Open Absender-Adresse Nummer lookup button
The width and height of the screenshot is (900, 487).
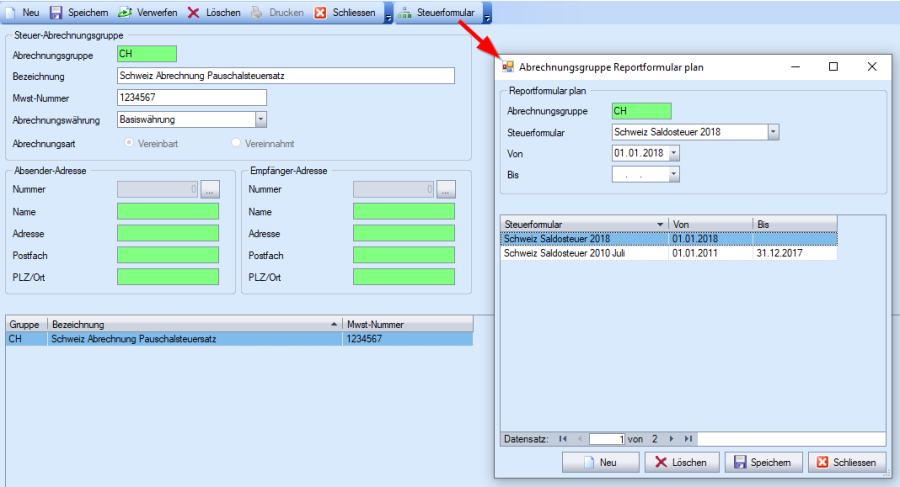210,189
